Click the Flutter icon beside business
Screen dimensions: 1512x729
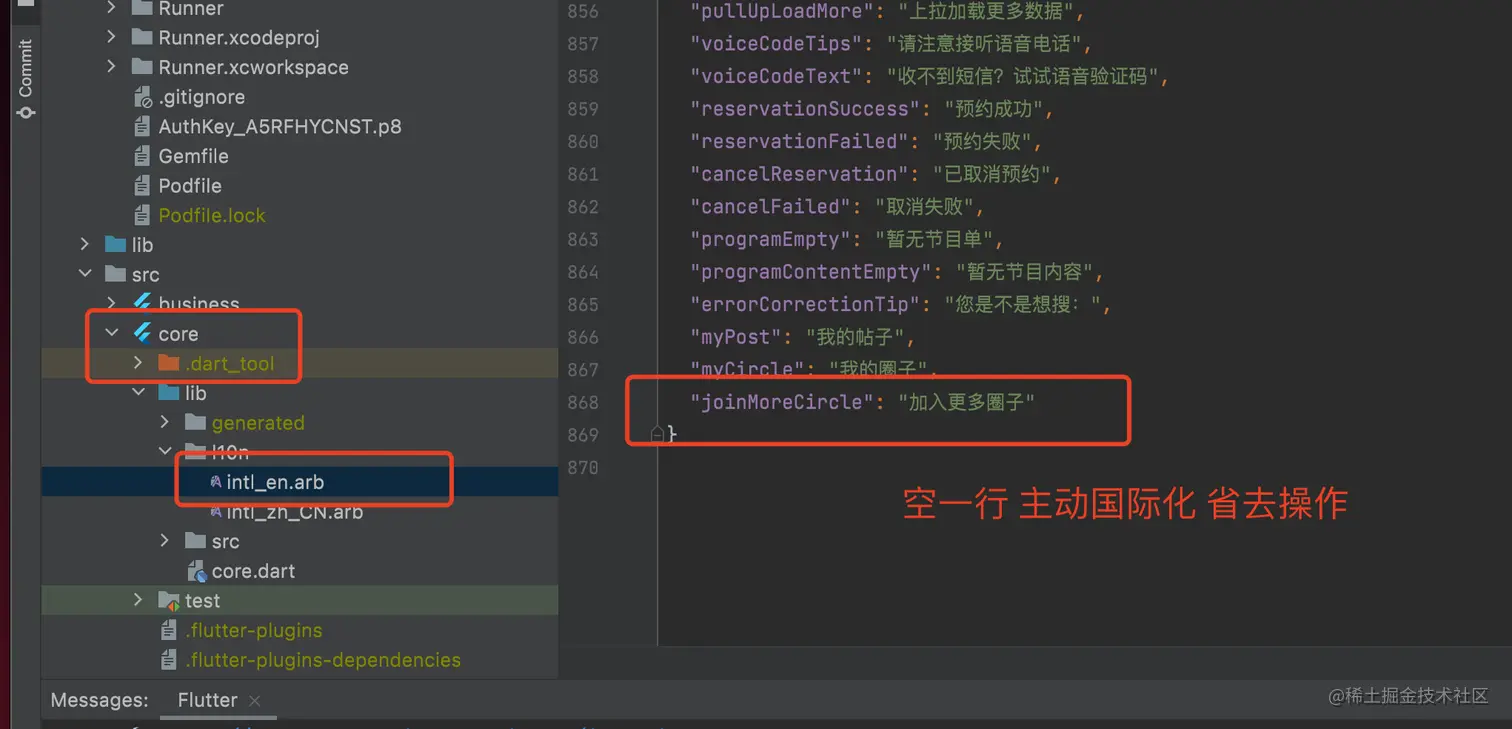click(142, 303)
